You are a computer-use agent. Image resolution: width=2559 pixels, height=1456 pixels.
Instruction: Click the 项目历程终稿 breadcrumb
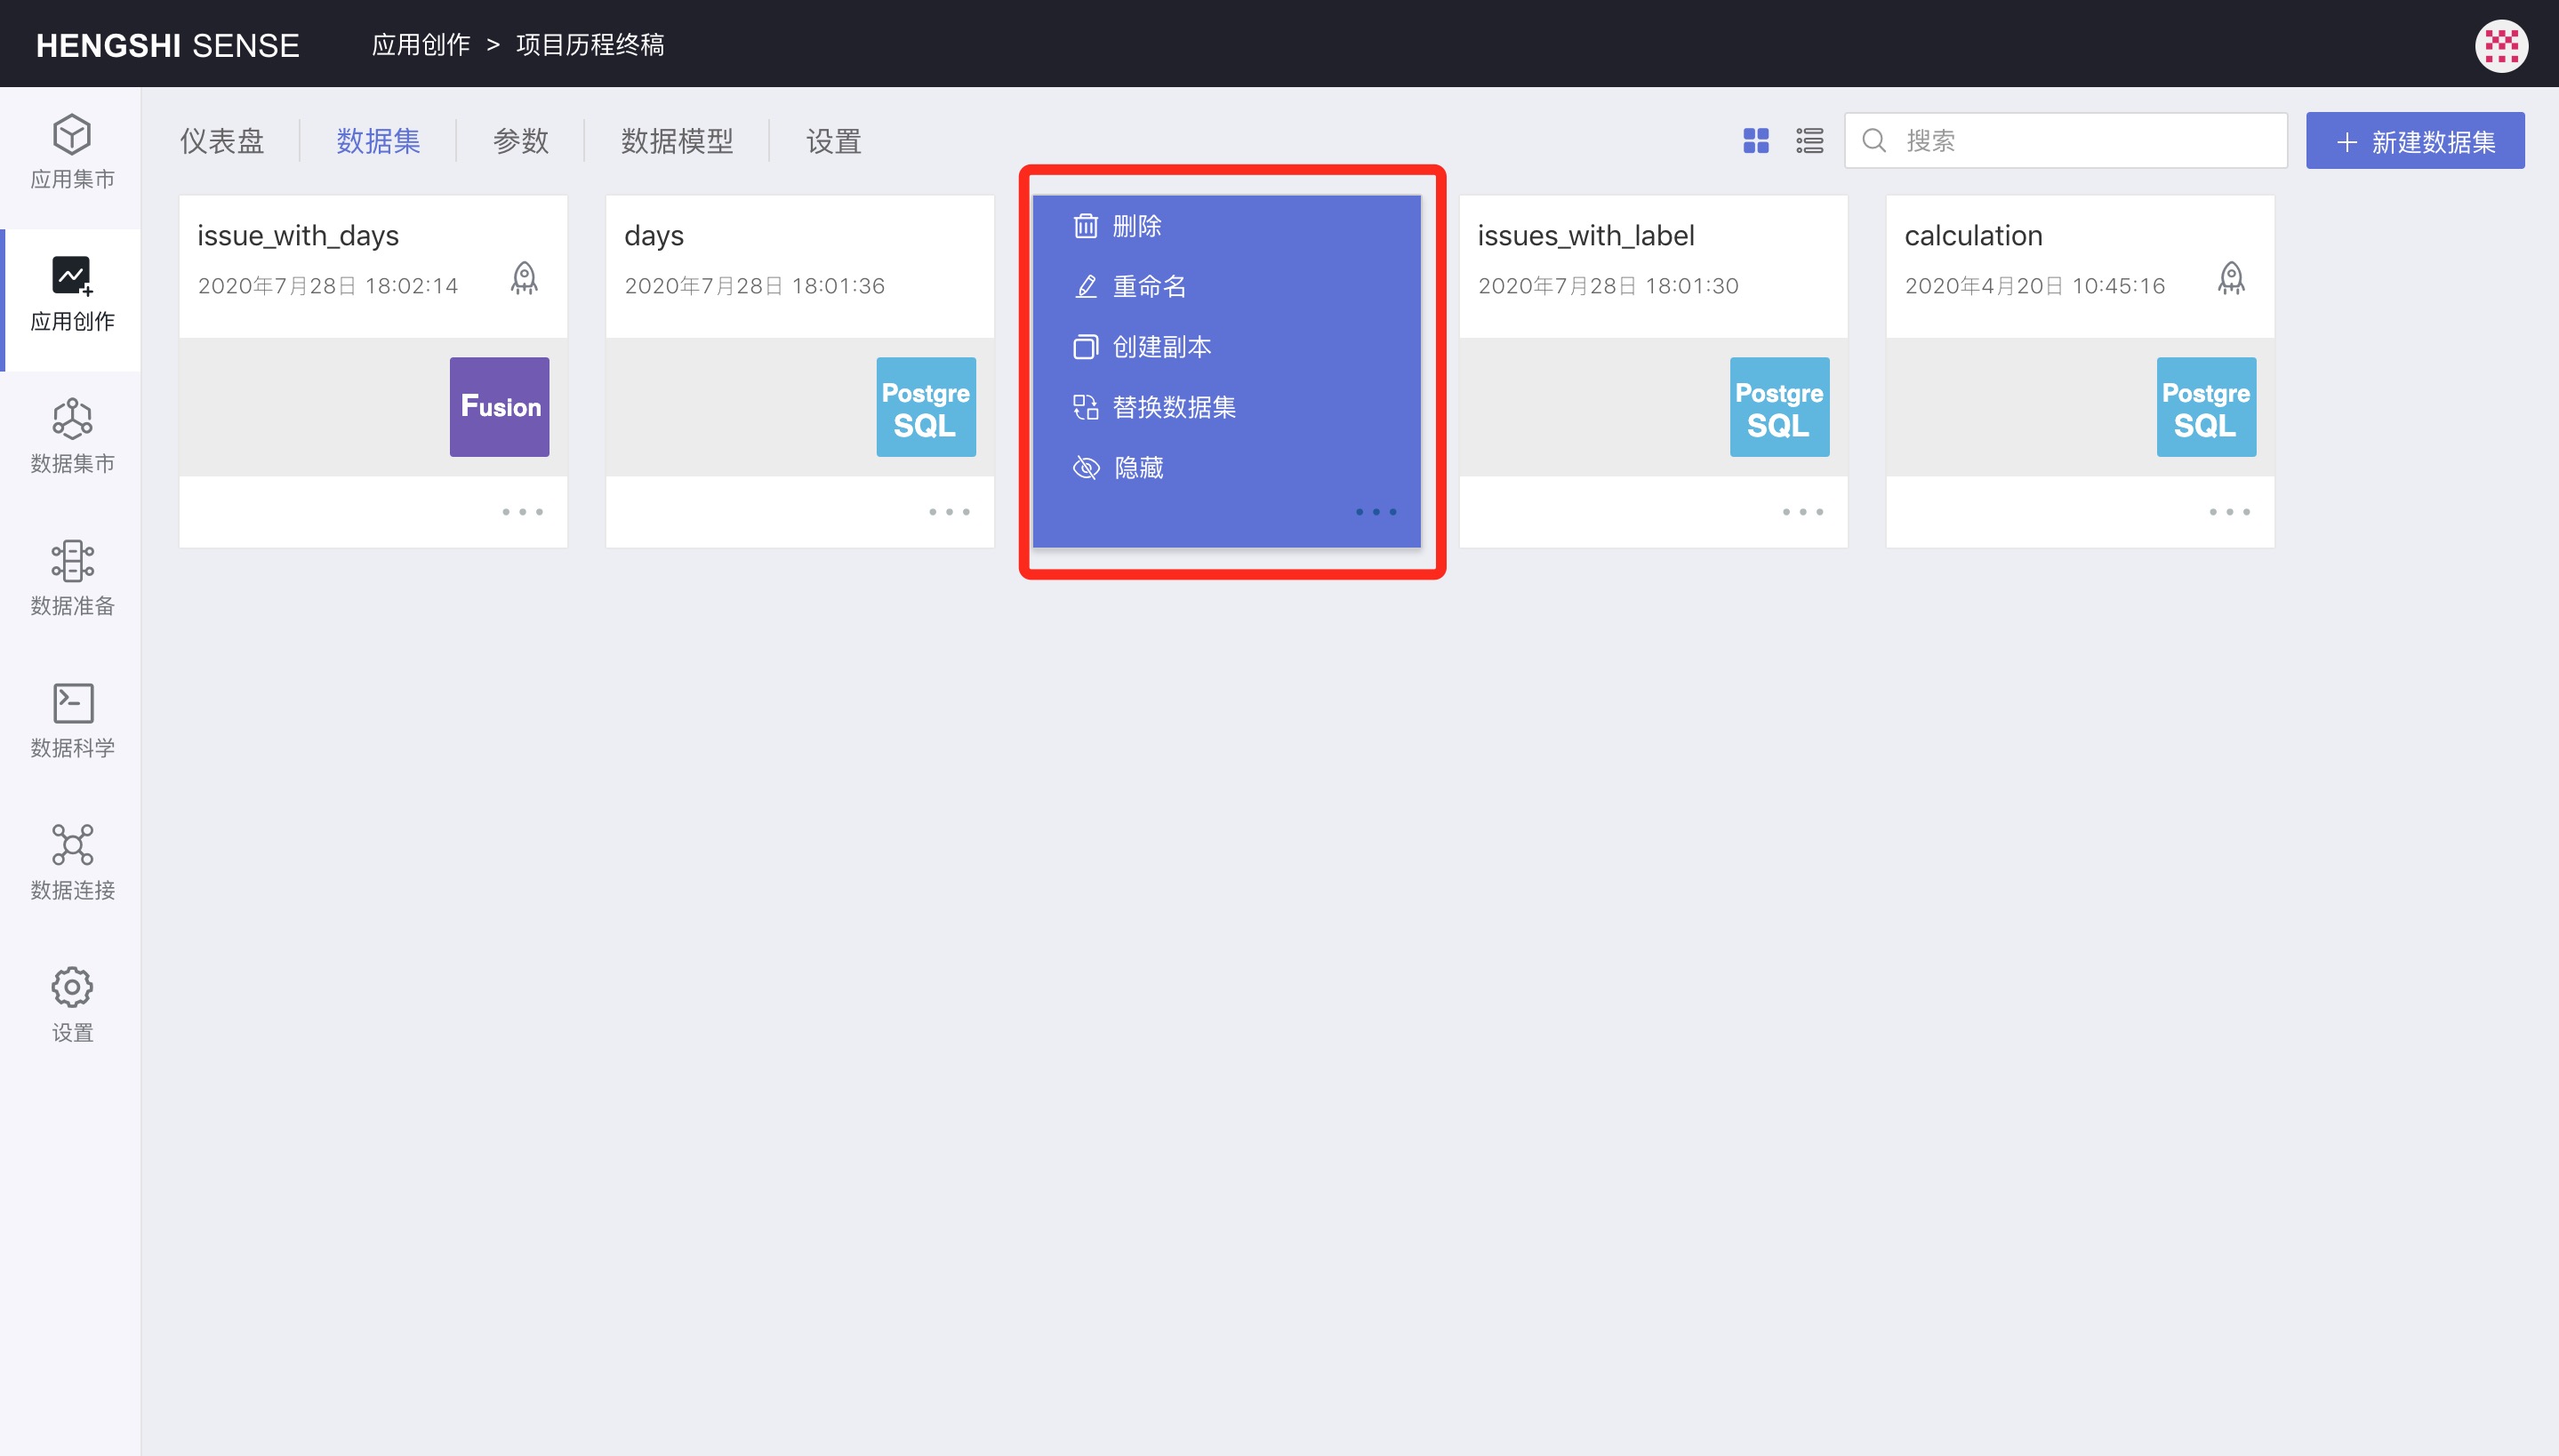point(590,45)
